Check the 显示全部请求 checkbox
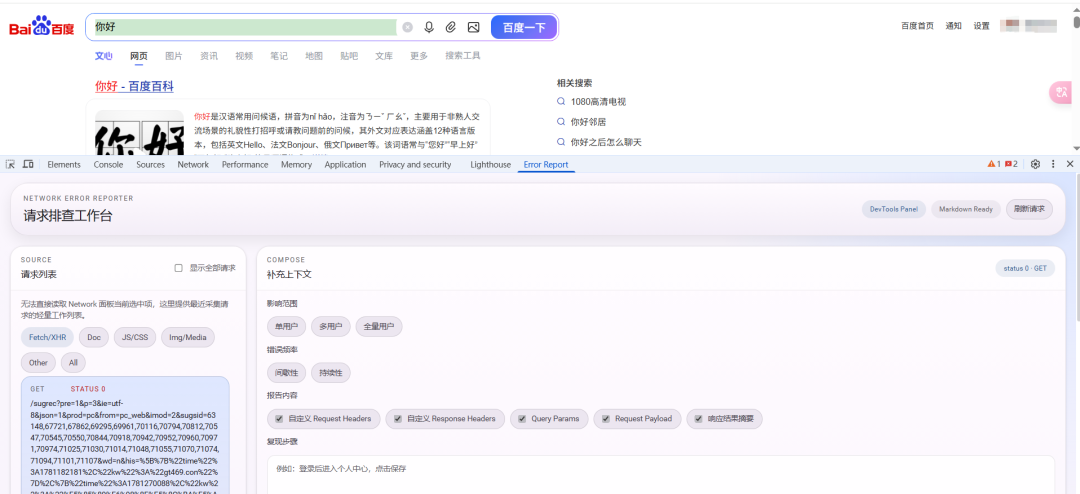 (x=178, y=268)
